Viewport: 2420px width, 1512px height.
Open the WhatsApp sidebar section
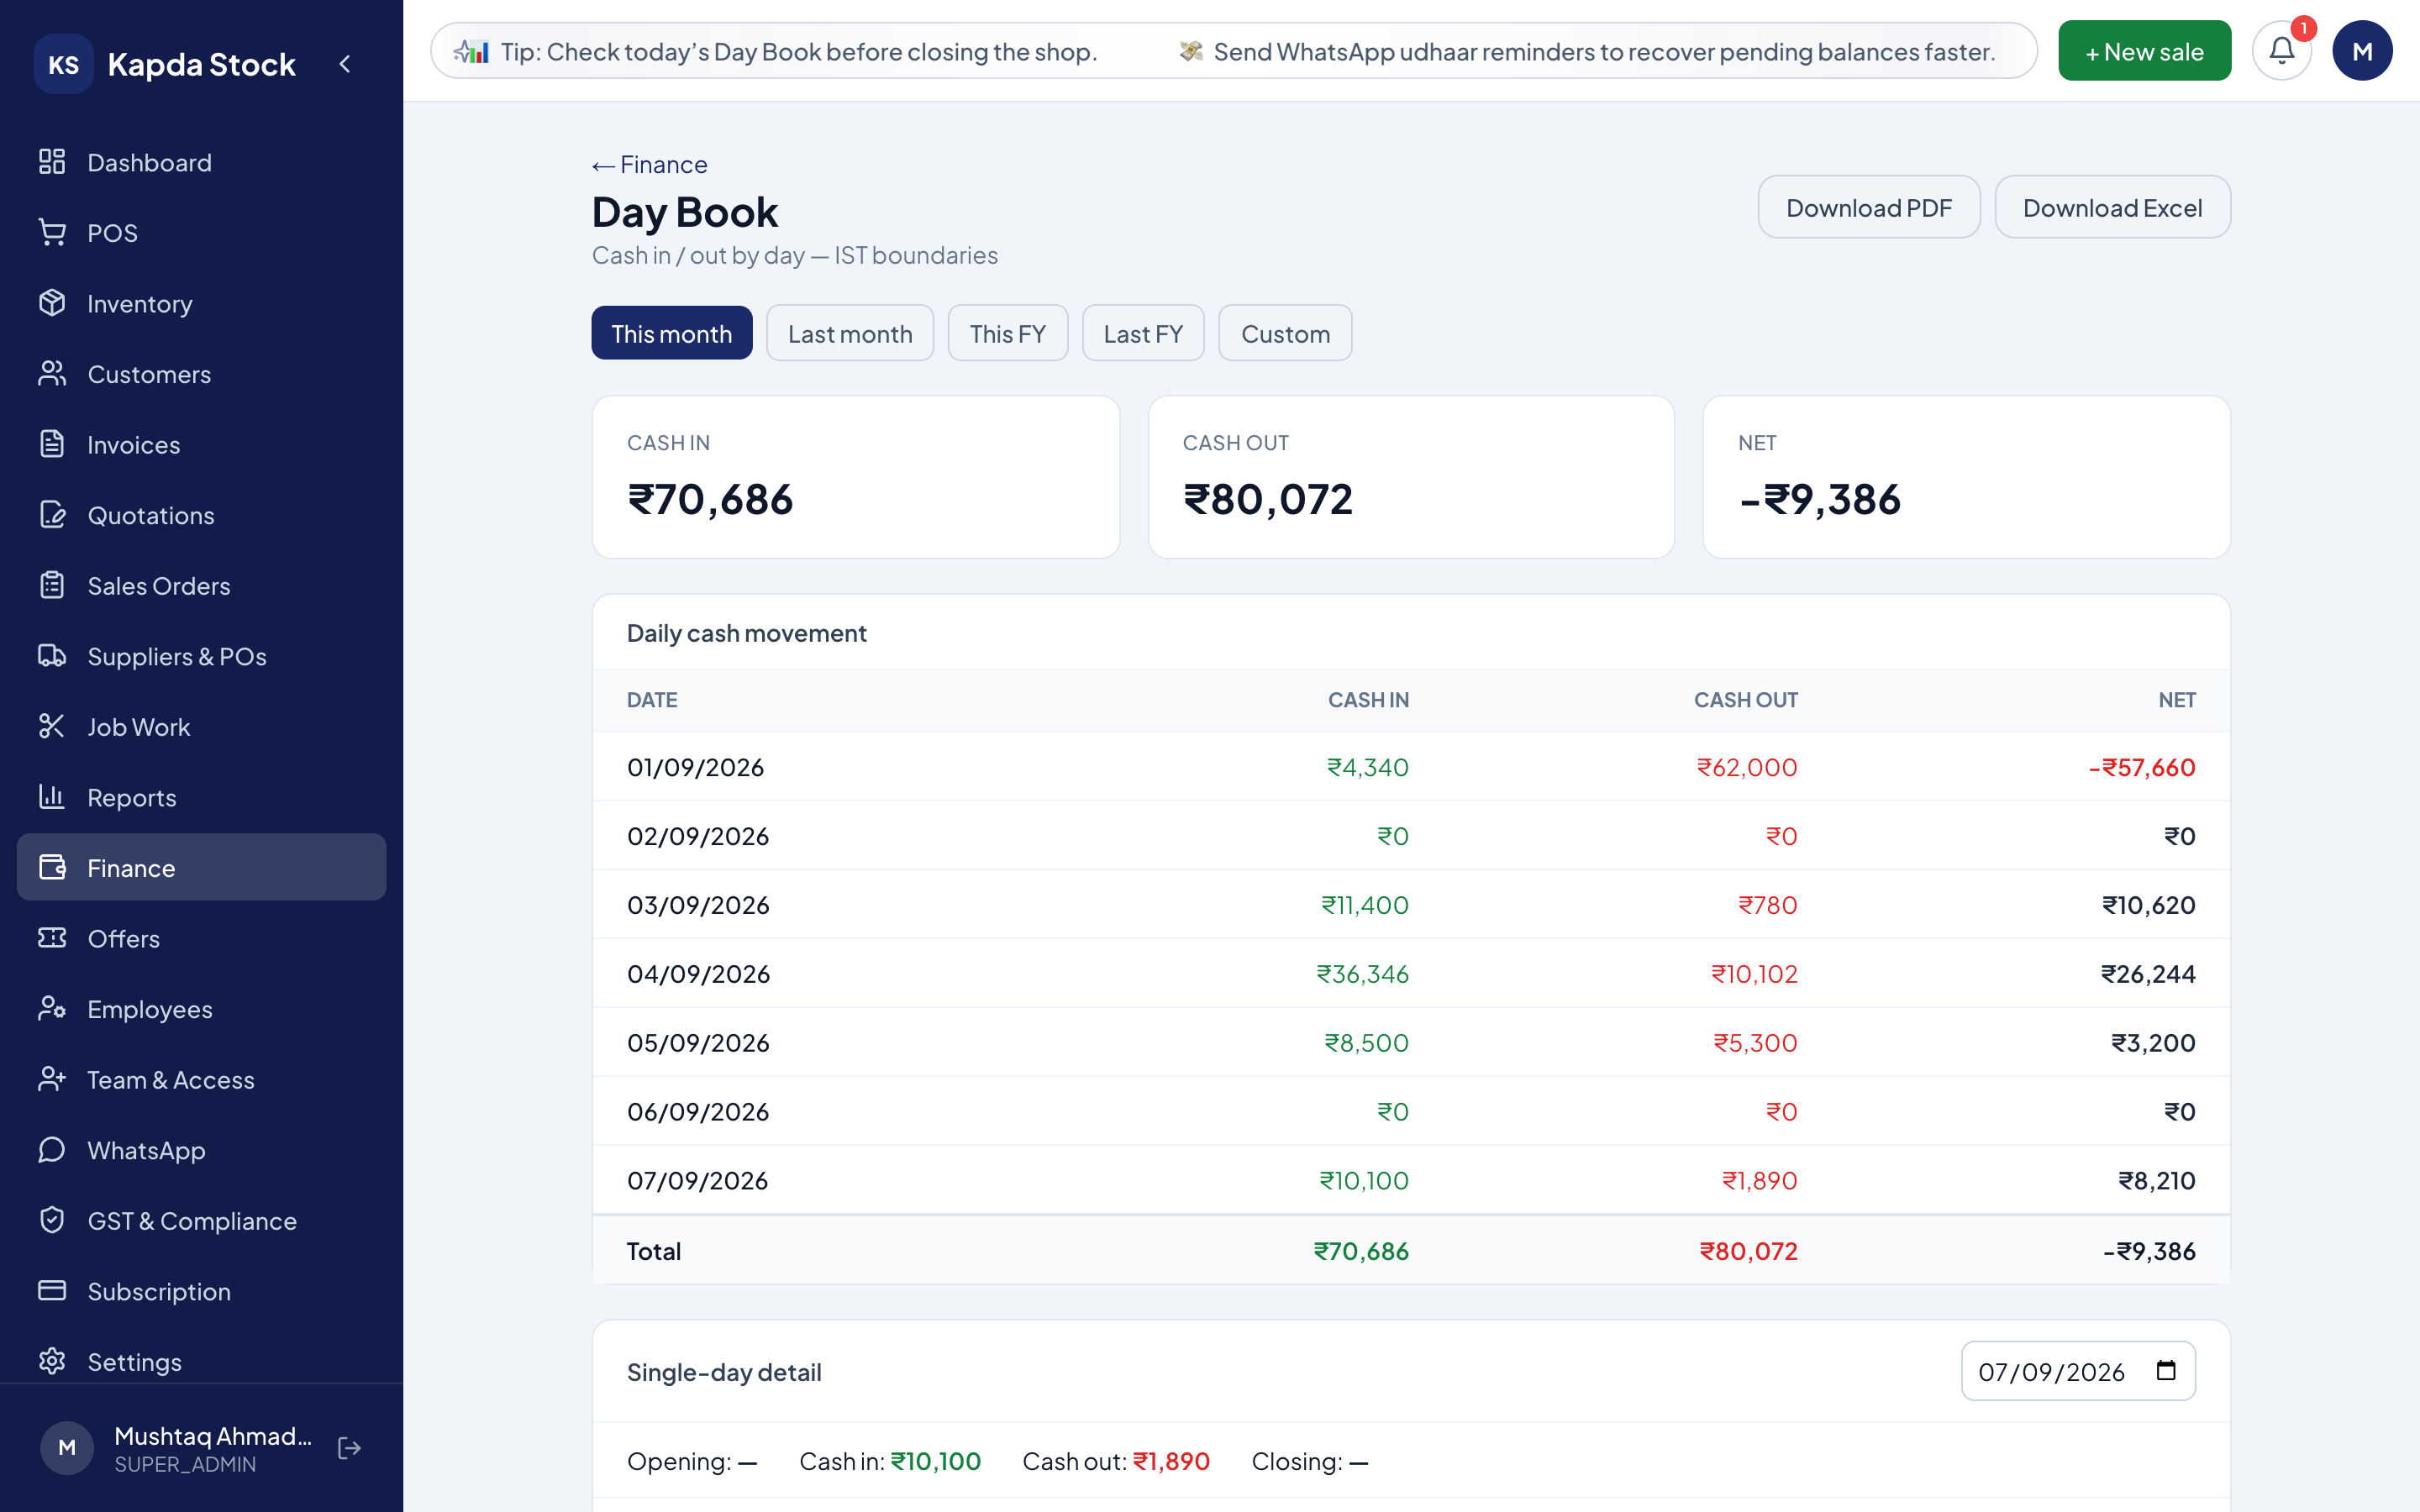[201, 1150]
